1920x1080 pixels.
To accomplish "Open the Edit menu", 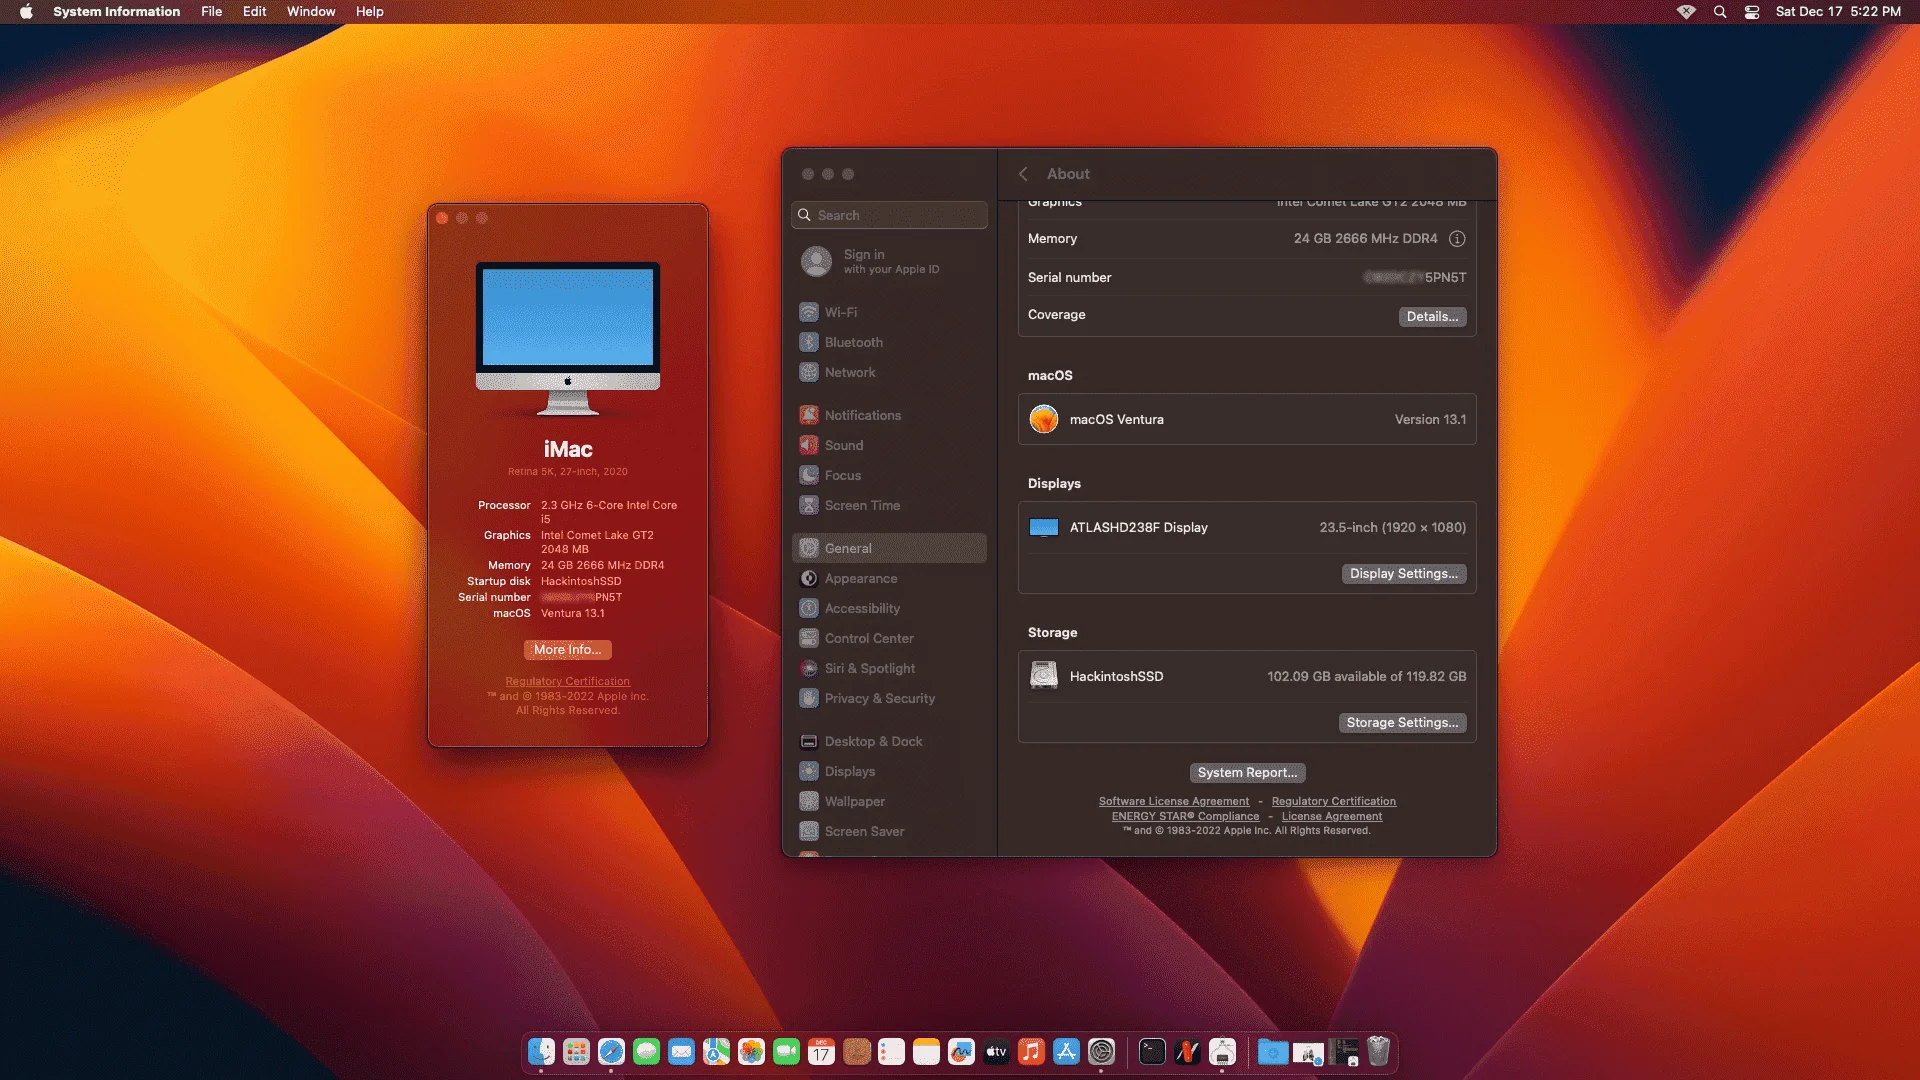I will 255,12.
